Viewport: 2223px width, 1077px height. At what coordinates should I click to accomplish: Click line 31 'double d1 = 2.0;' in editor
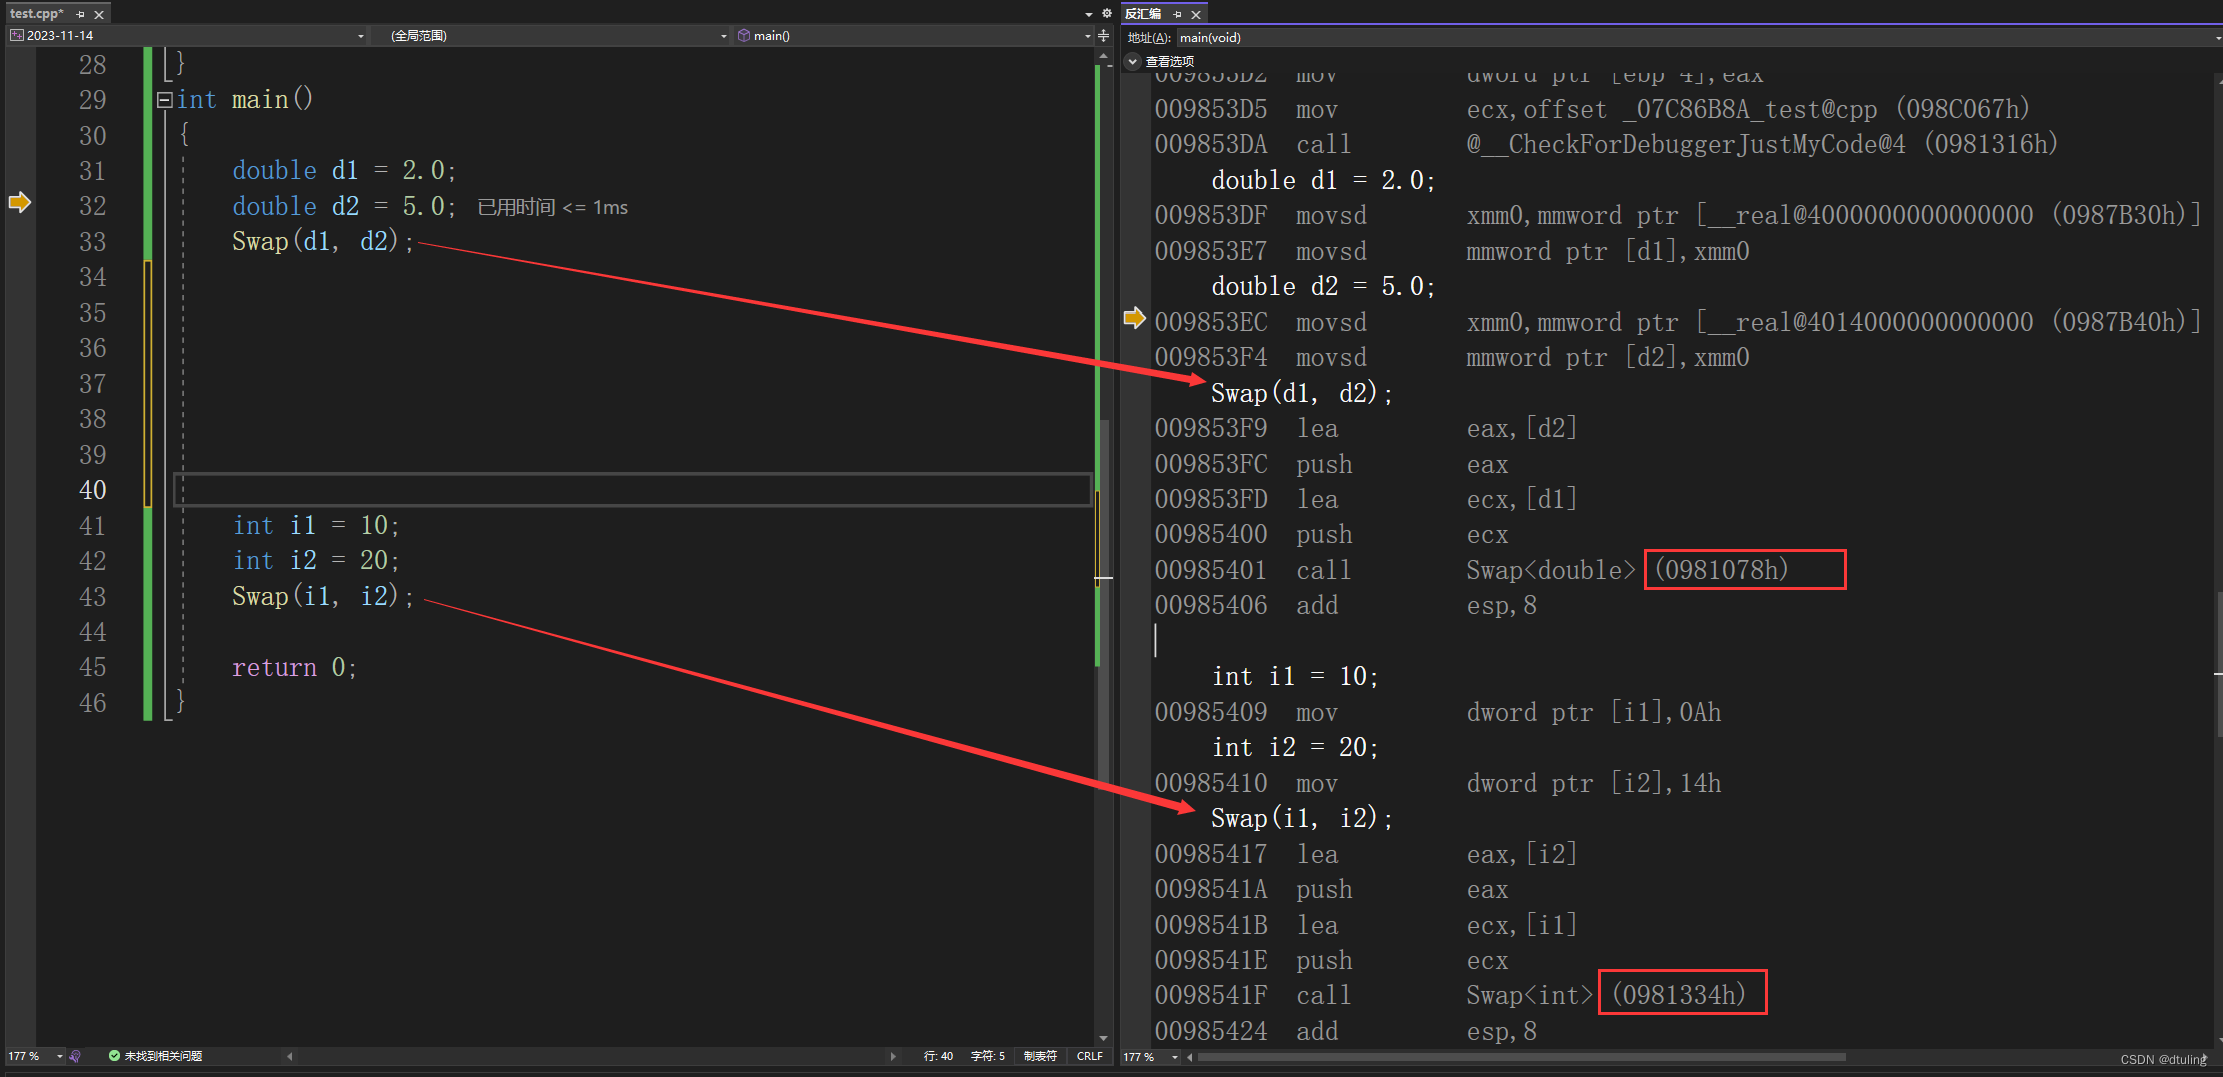[344, 171]
